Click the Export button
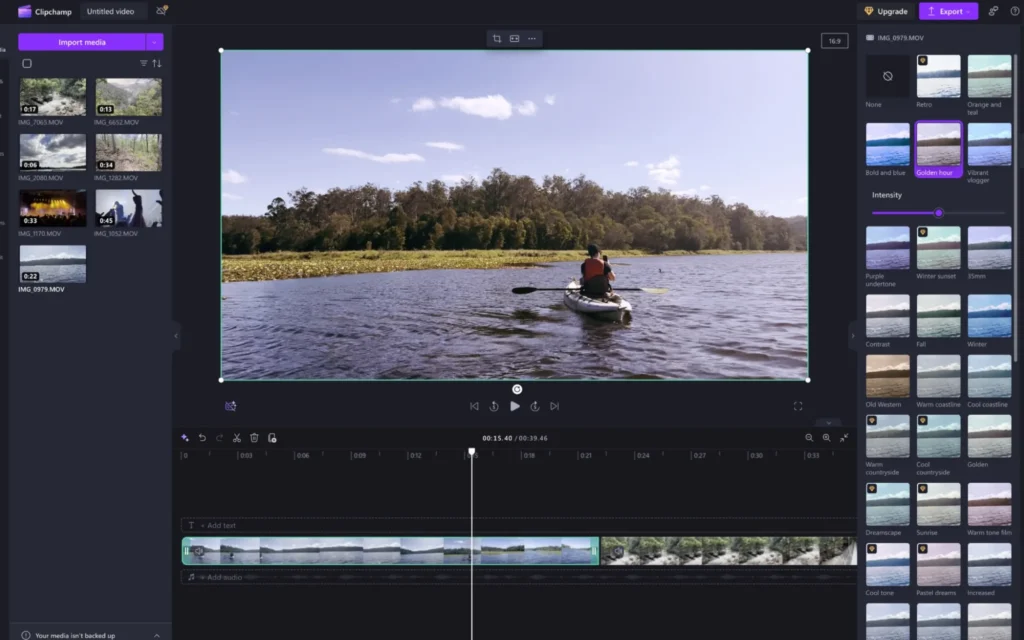The height and width of the screenshot is (640, 1024). tap(948, 11)
